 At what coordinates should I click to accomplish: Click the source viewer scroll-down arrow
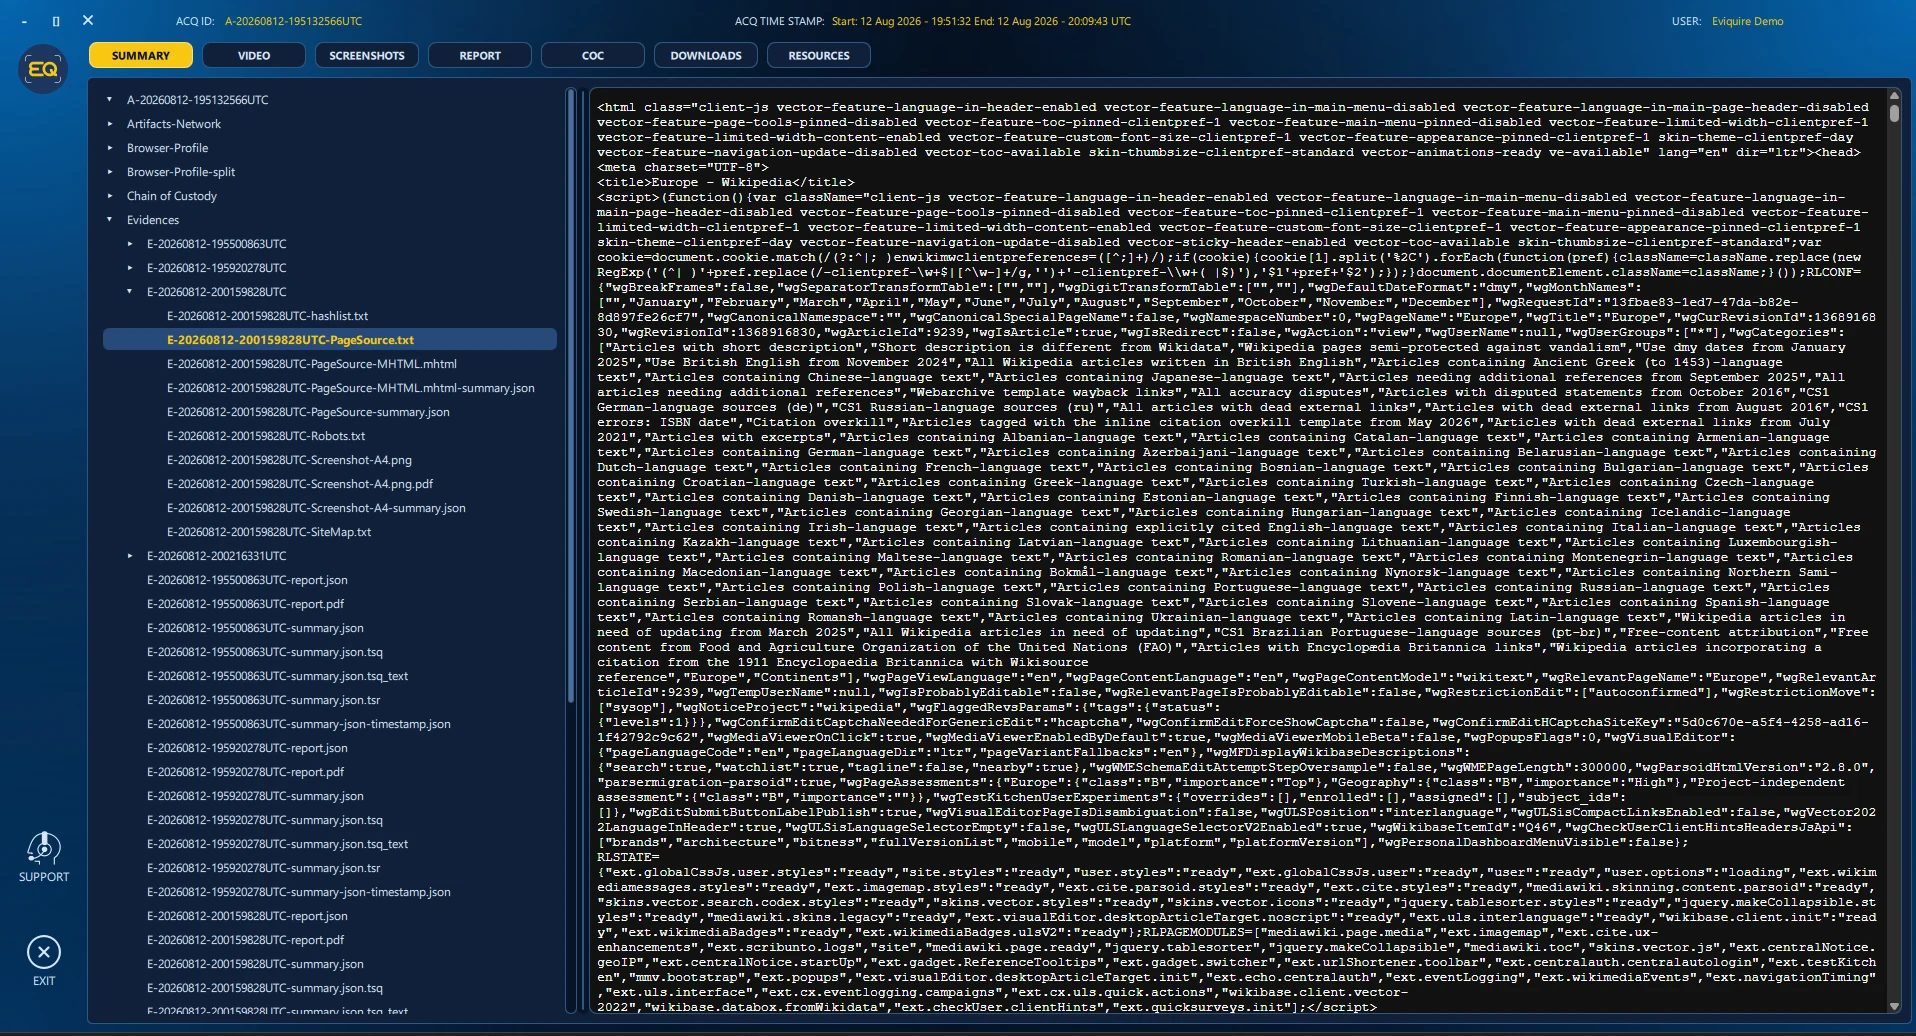click(x=1894, y=1006)
